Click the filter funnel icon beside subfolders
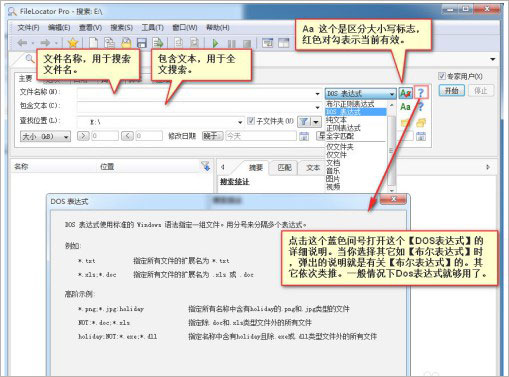509x377 pixels. coord(304,122)
